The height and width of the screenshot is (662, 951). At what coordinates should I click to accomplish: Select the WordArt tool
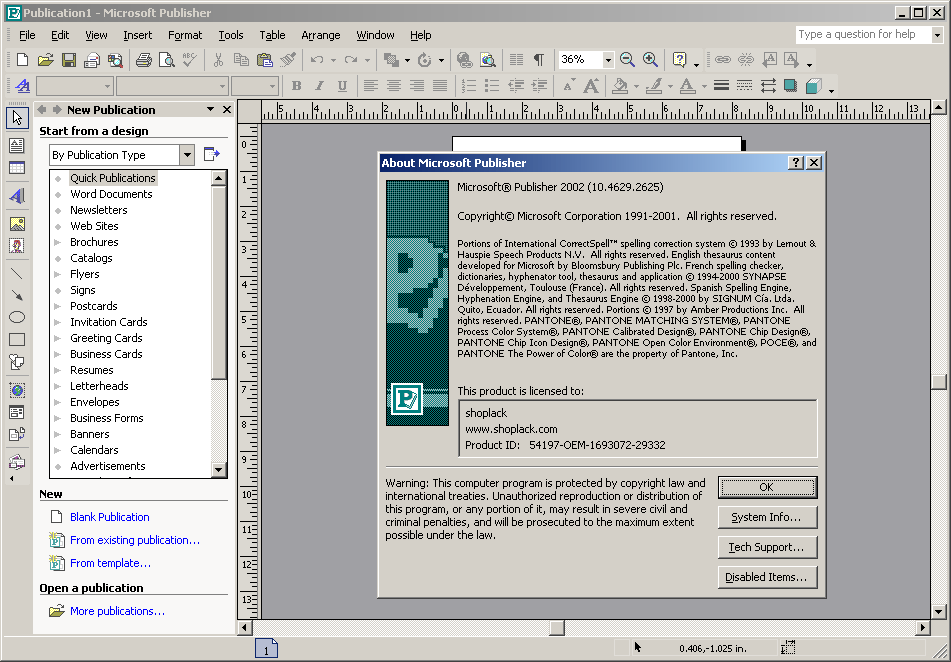[17, 196]
